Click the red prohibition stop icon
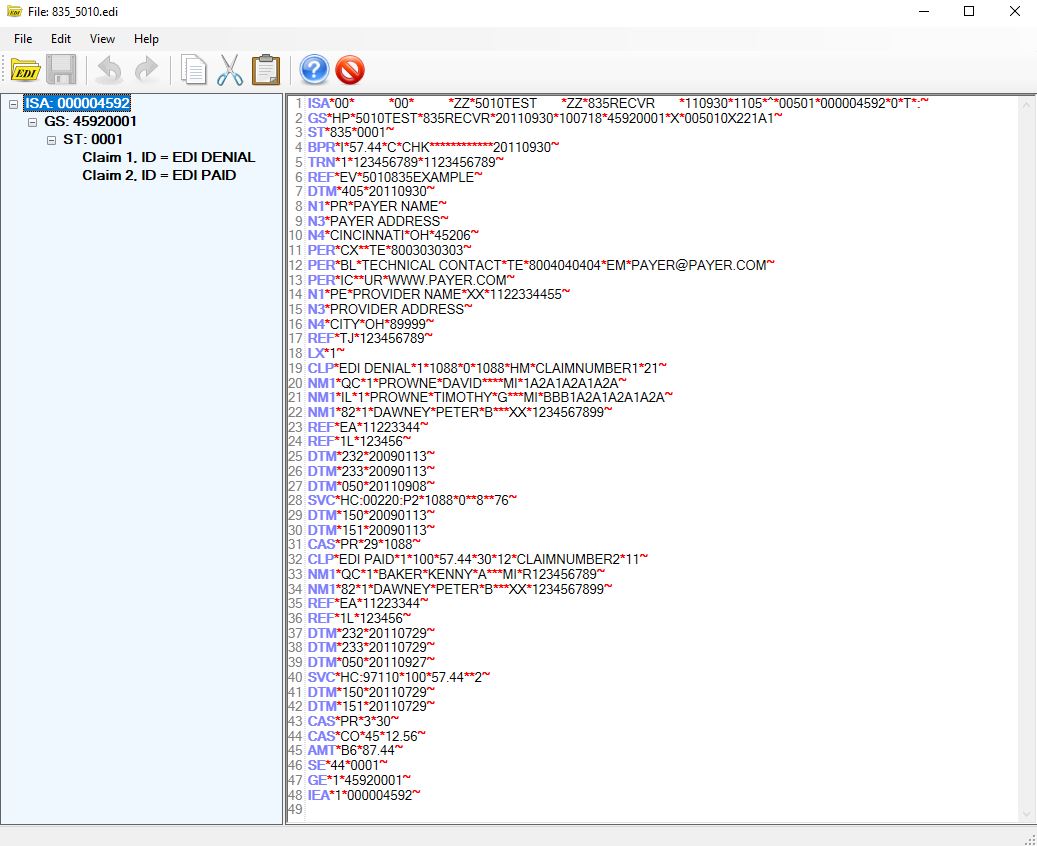 tap(350, 69)
